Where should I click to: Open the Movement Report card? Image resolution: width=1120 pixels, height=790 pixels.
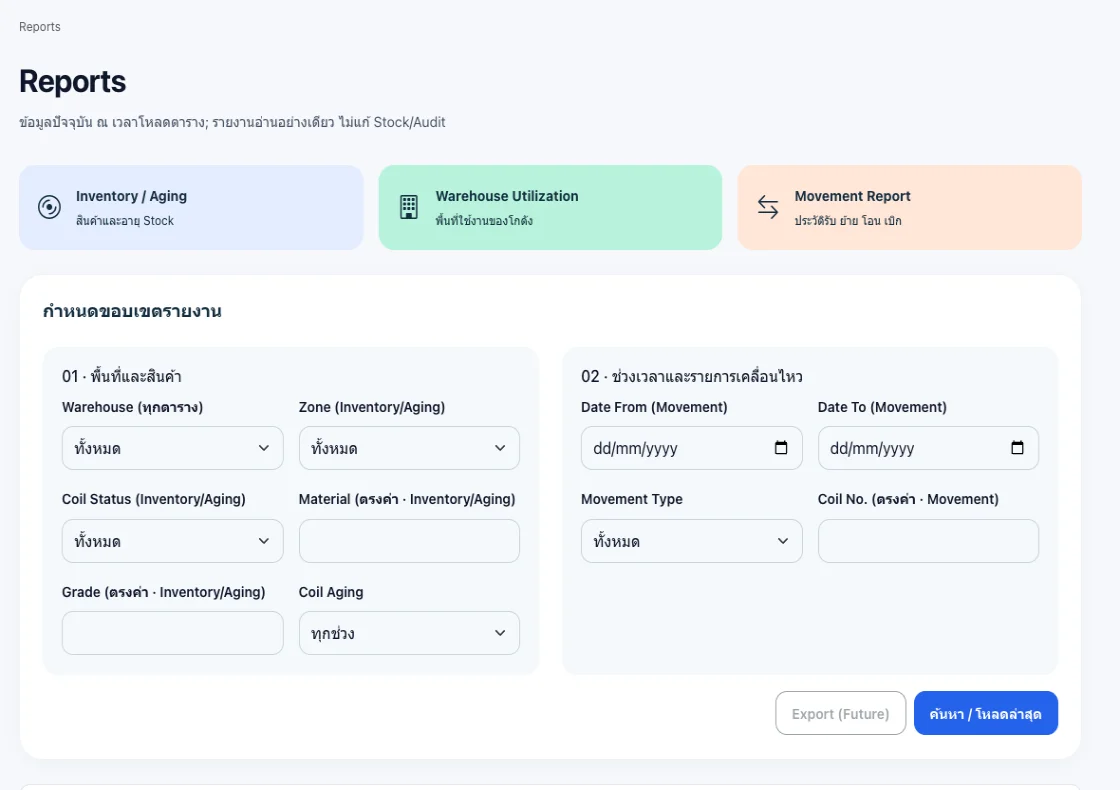[909, 208]
